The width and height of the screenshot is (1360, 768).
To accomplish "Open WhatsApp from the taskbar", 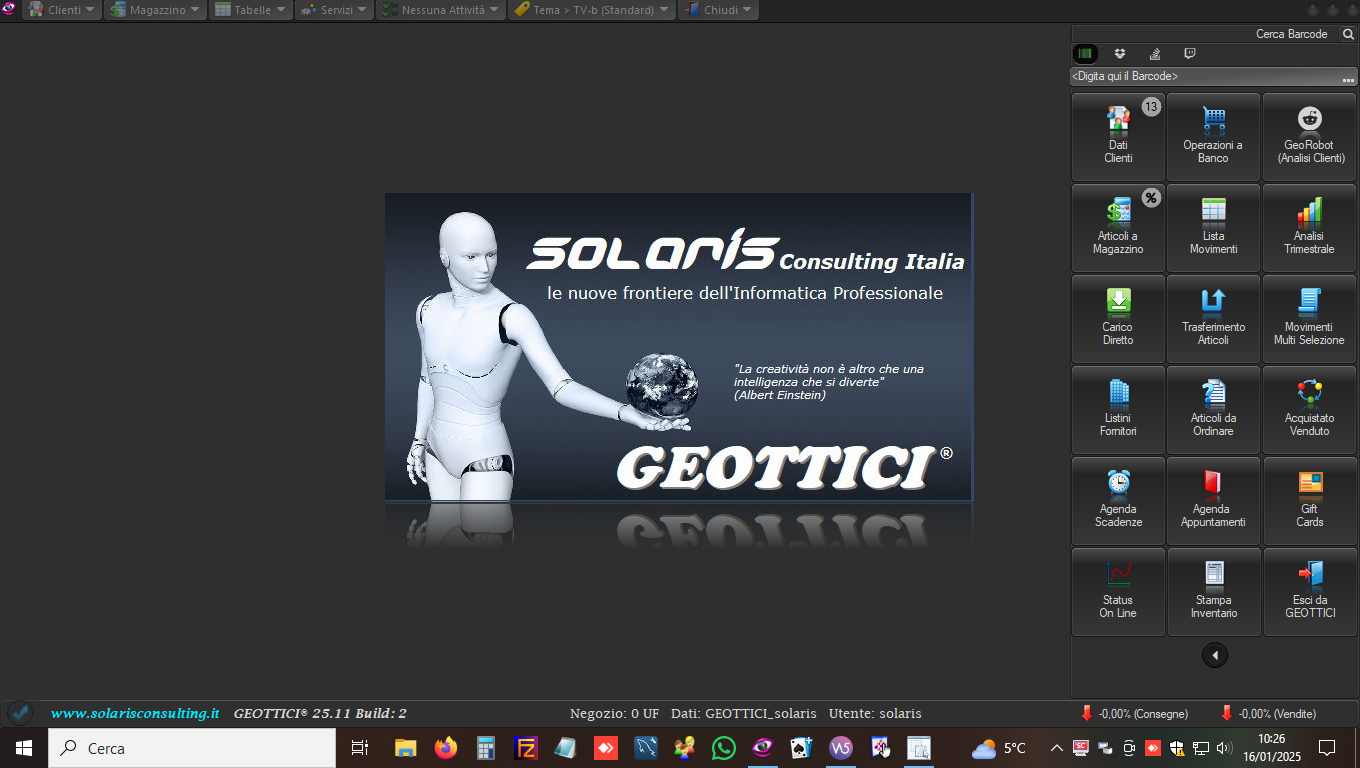I will [724, 748].
